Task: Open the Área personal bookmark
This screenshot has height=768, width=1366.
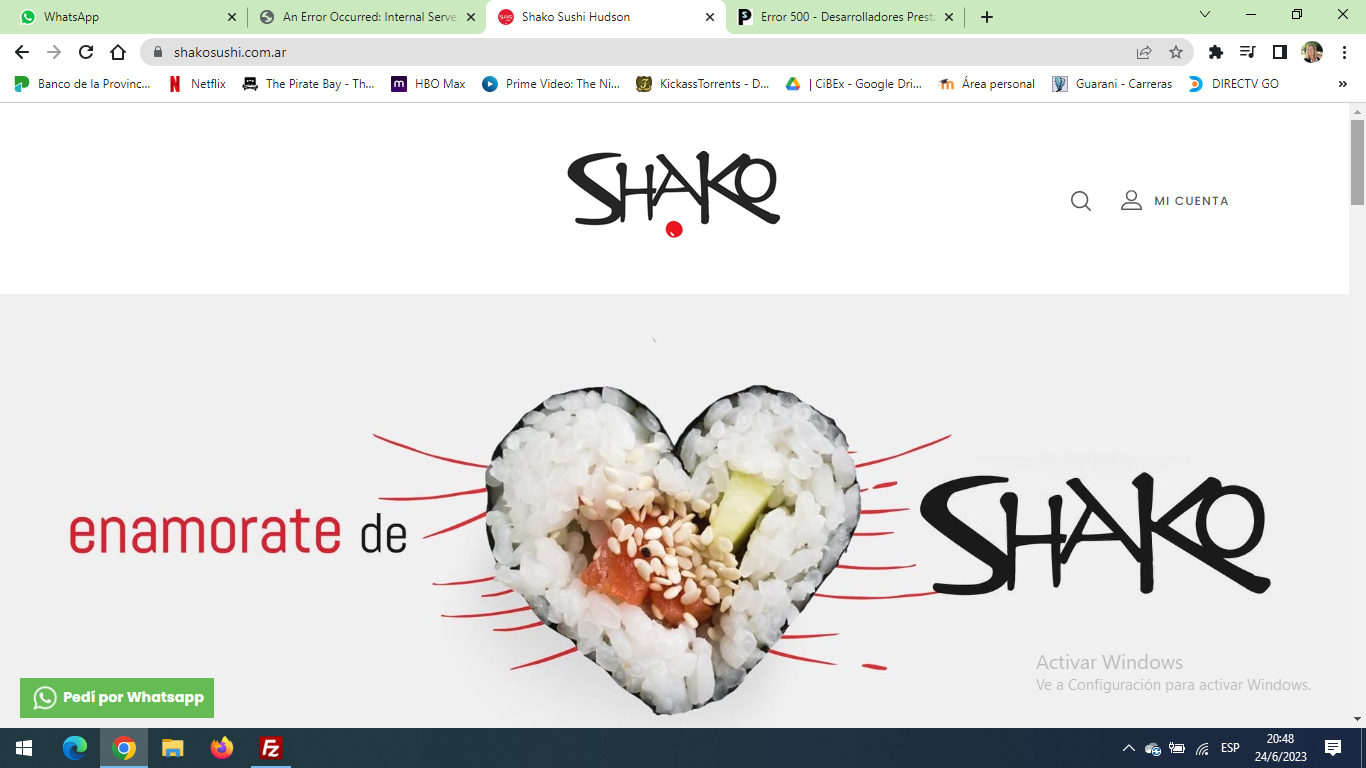Action: [987, 84]
